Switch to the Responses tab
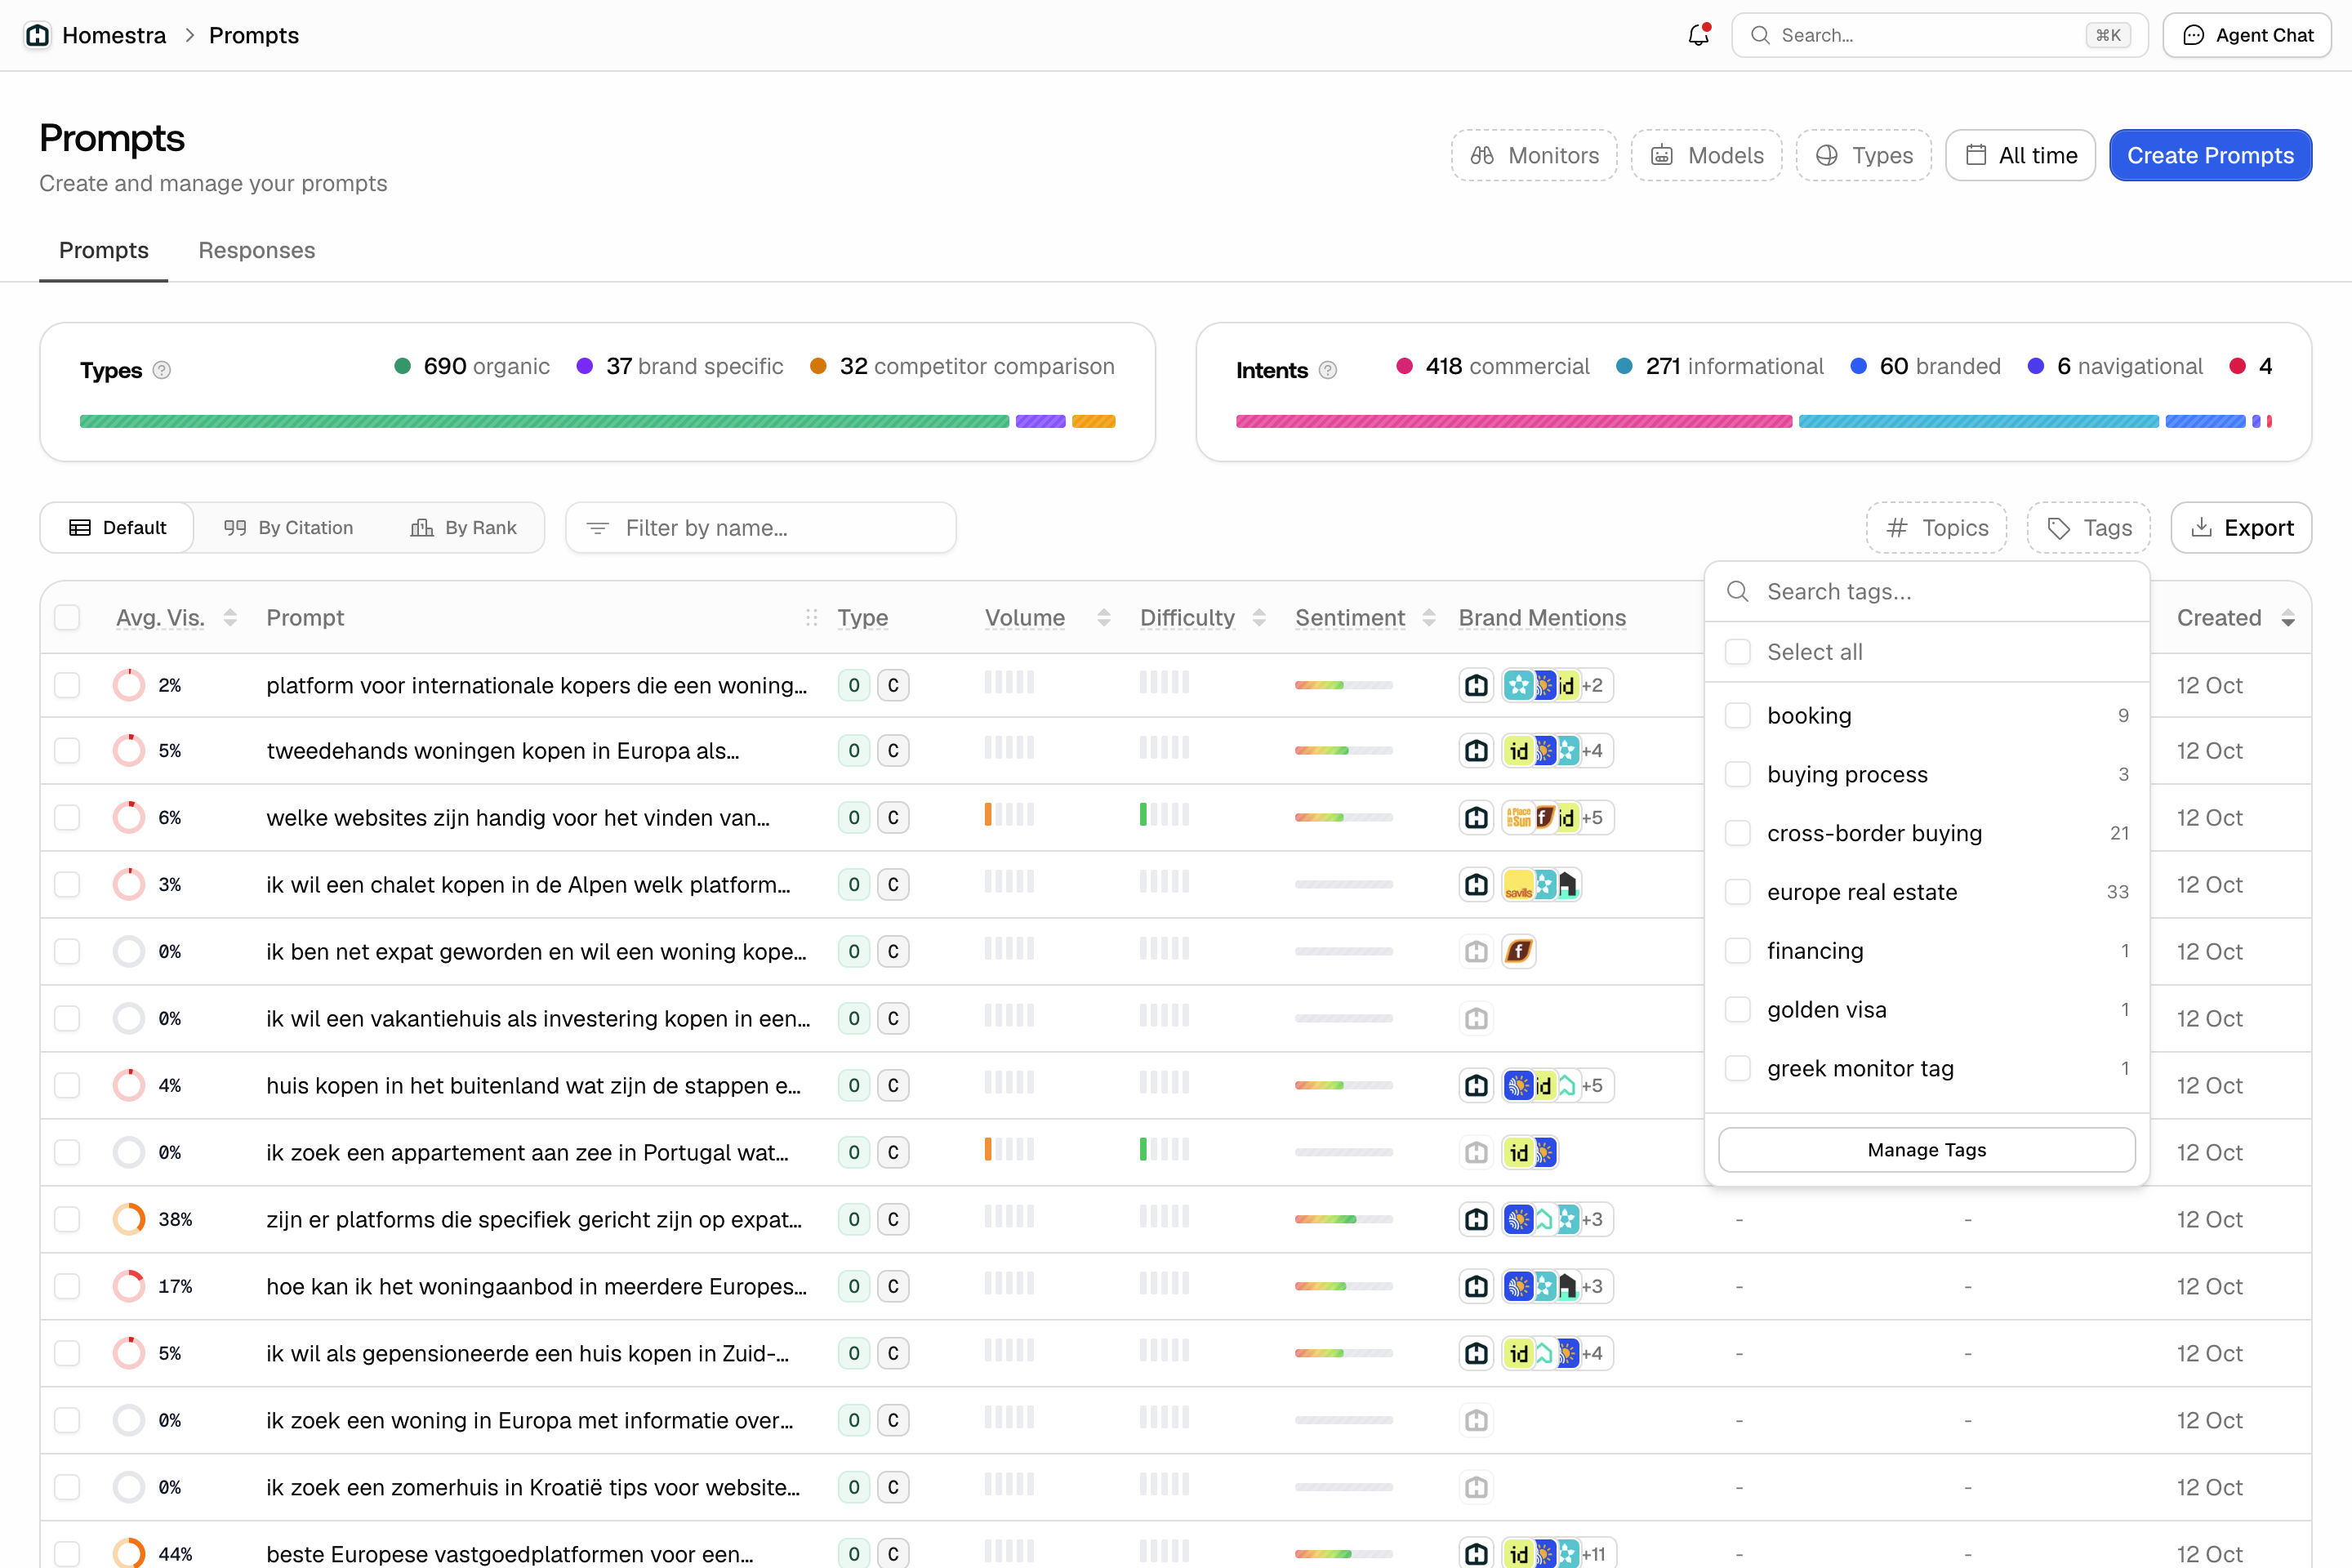2352x1568 pixels. pyautogui.click(x=256, y=250)
